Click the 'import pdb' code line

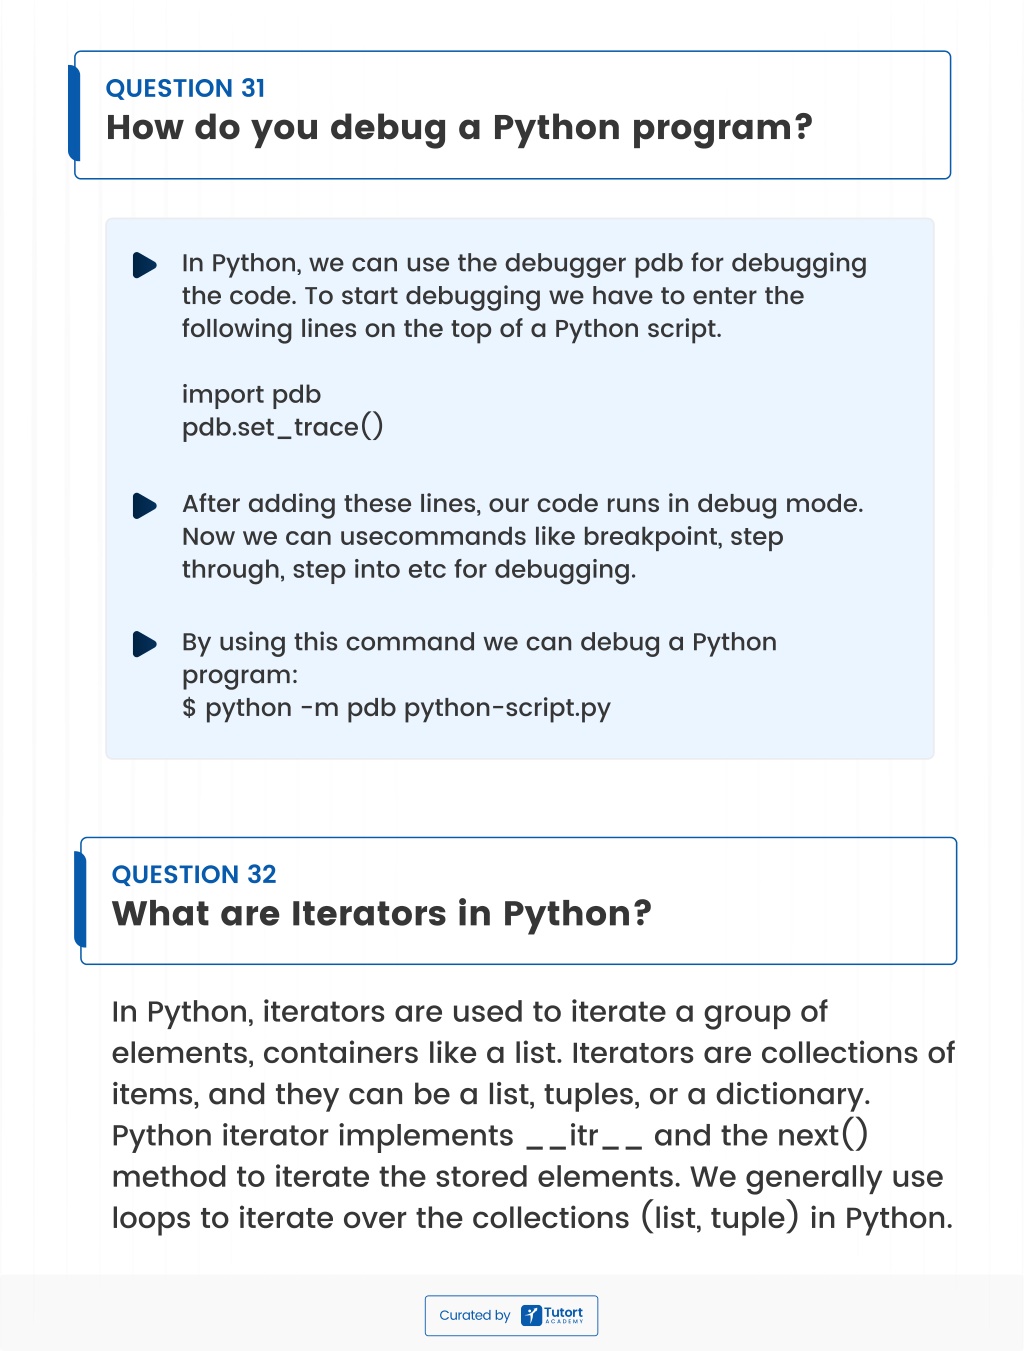click(x=251, y=394)
